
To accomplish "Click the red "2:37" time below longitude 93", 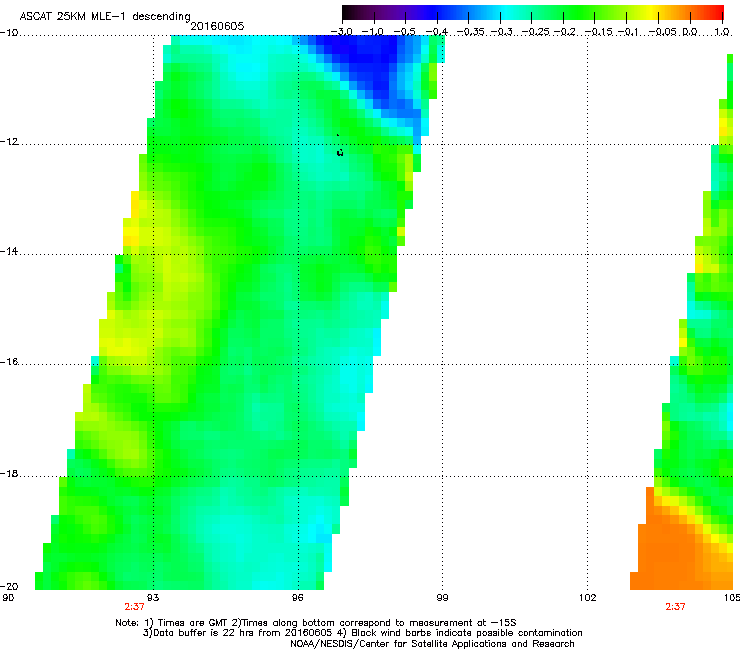I will click(134, 607).
